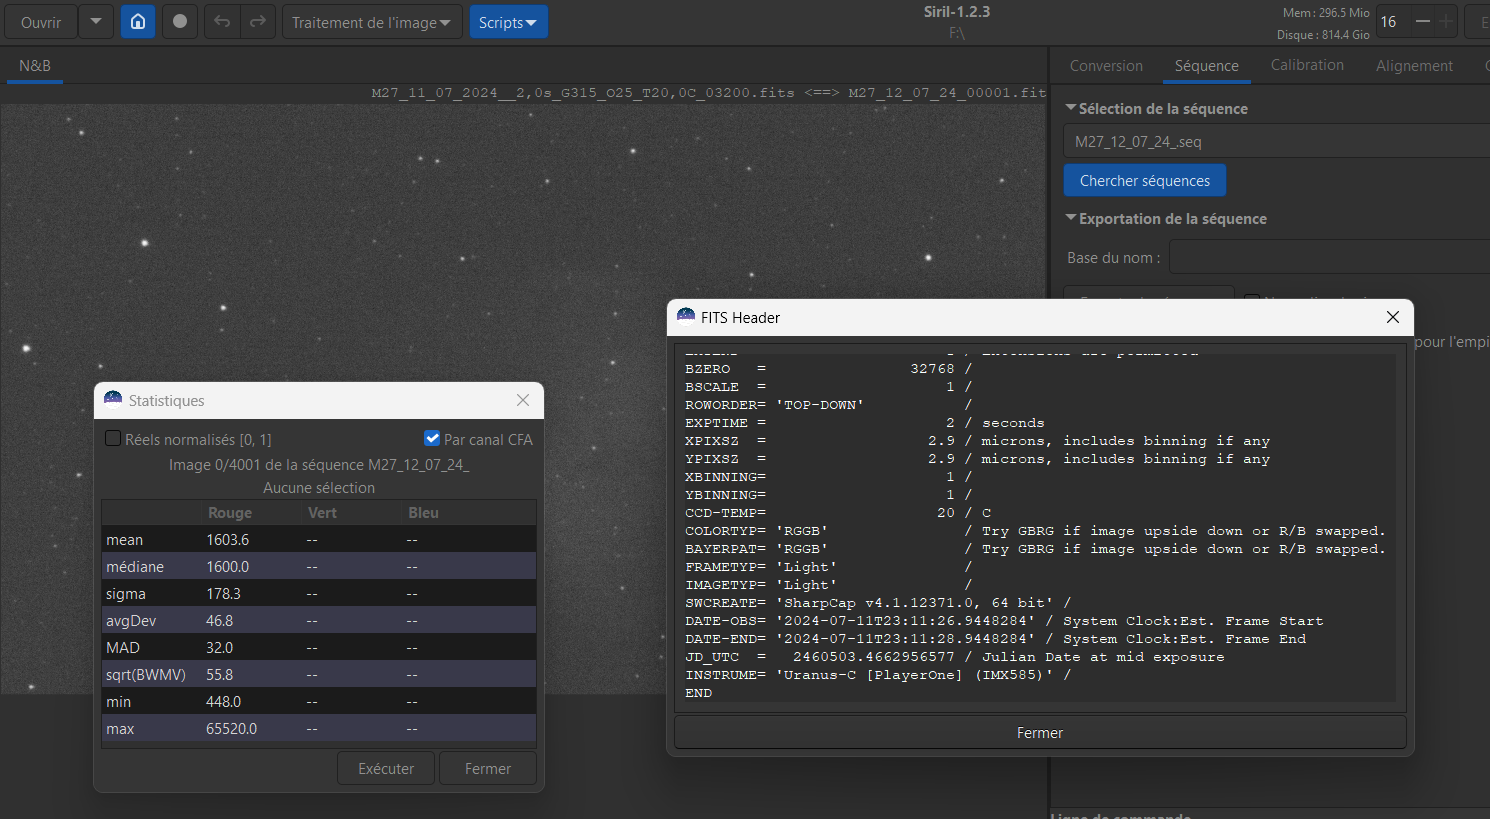Click the redo arrow icon

(x=258, y=22)
